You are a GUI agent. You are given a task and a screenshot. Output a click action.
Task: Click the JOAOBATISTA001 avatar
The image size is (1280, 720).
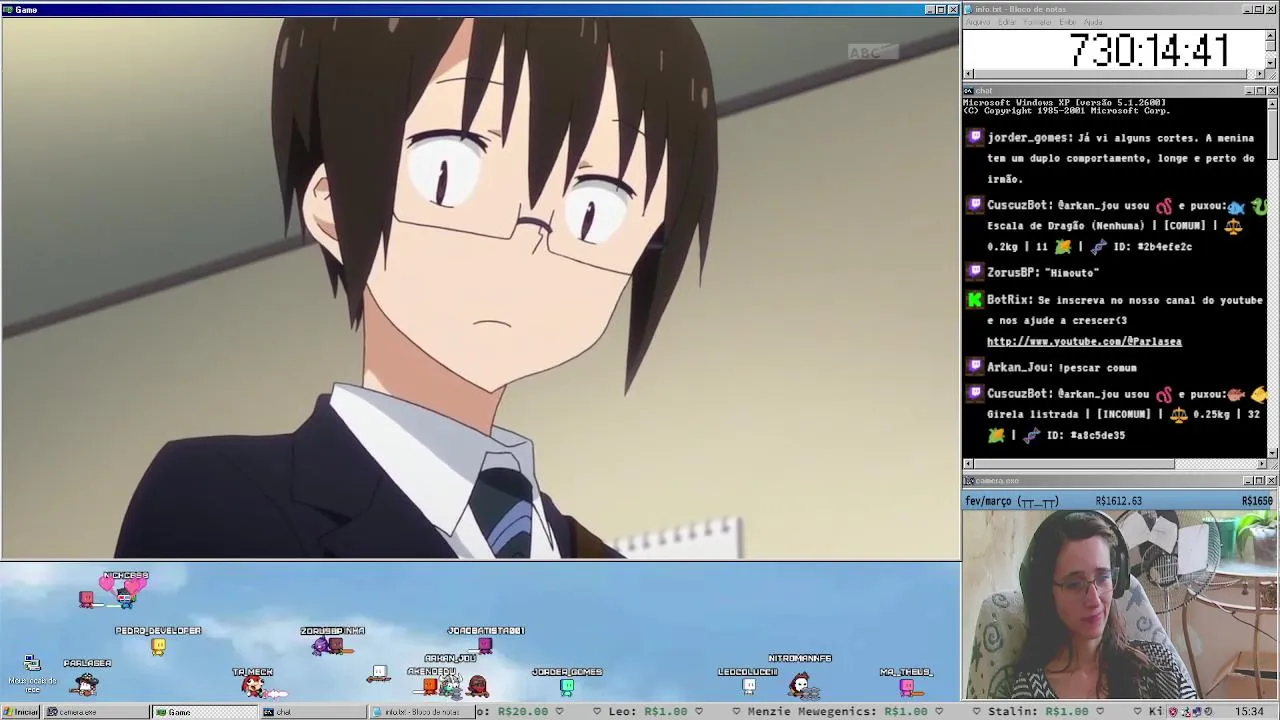tap(485, 646)
